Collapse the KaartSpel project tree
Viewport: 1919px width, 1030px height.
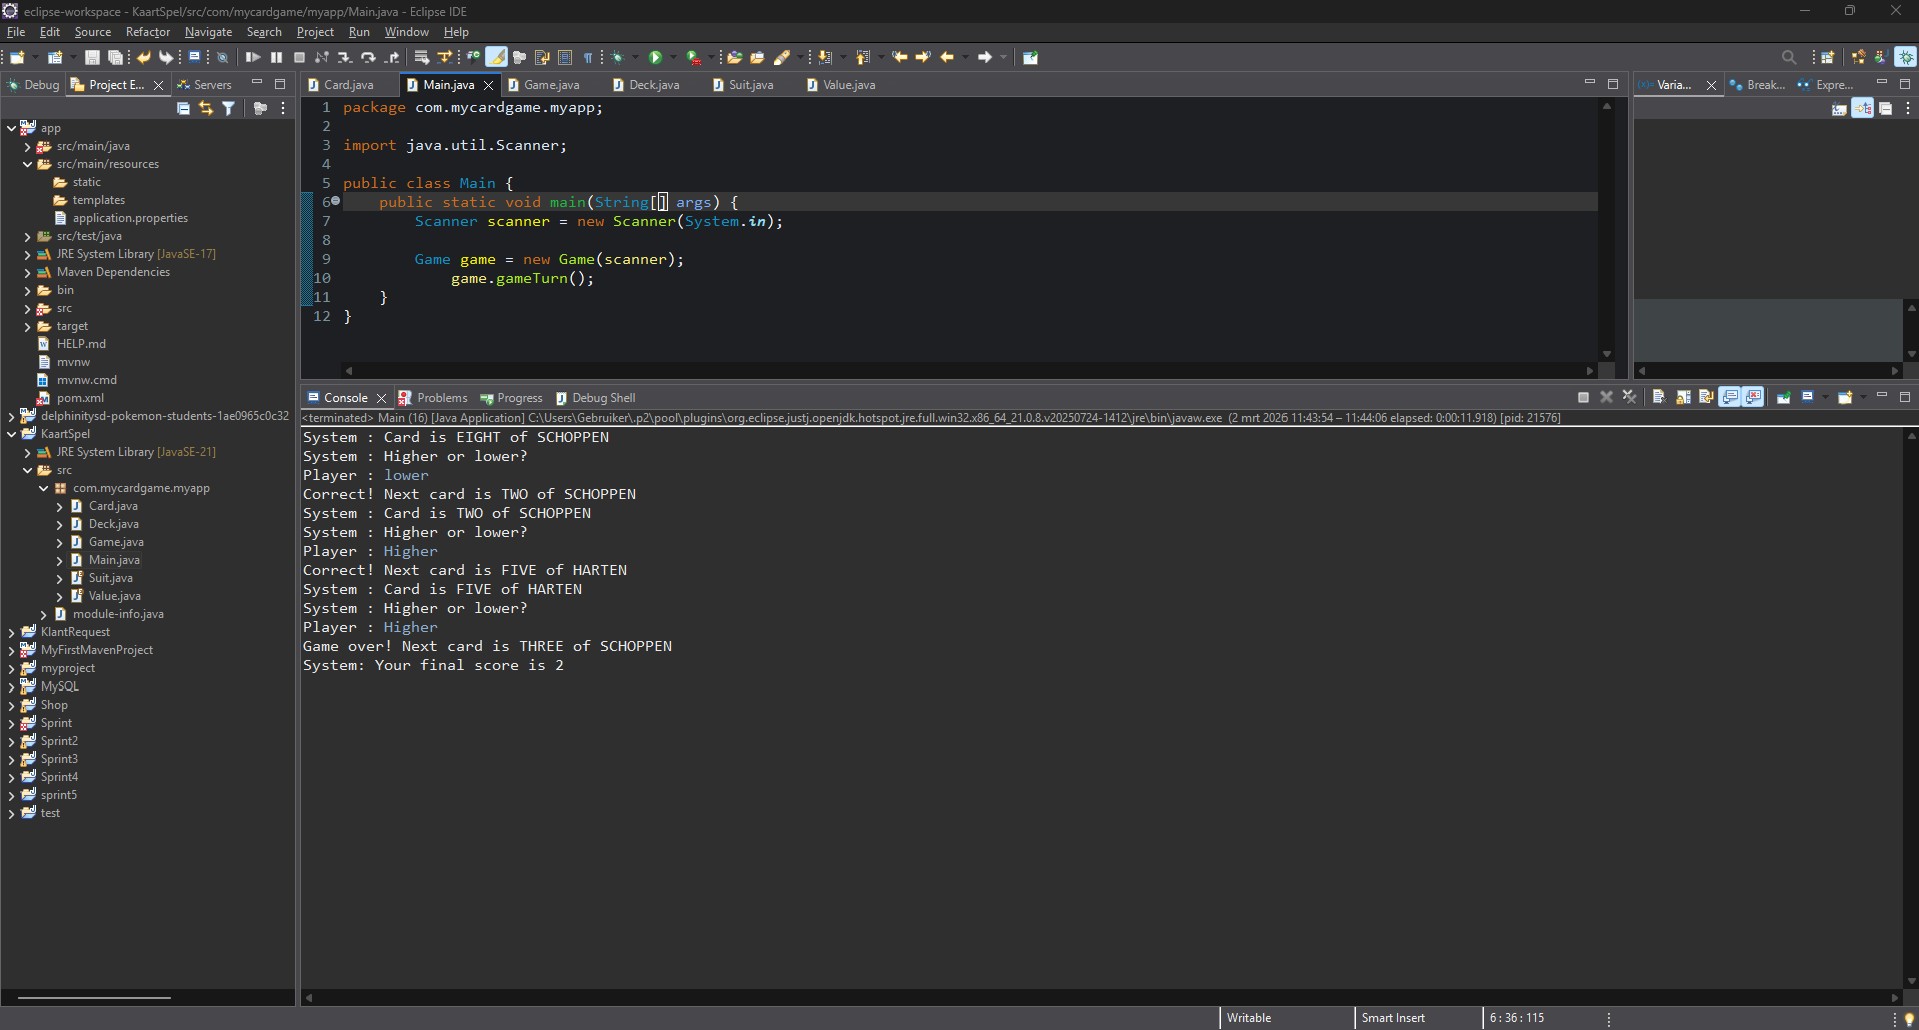pos(11,434)
